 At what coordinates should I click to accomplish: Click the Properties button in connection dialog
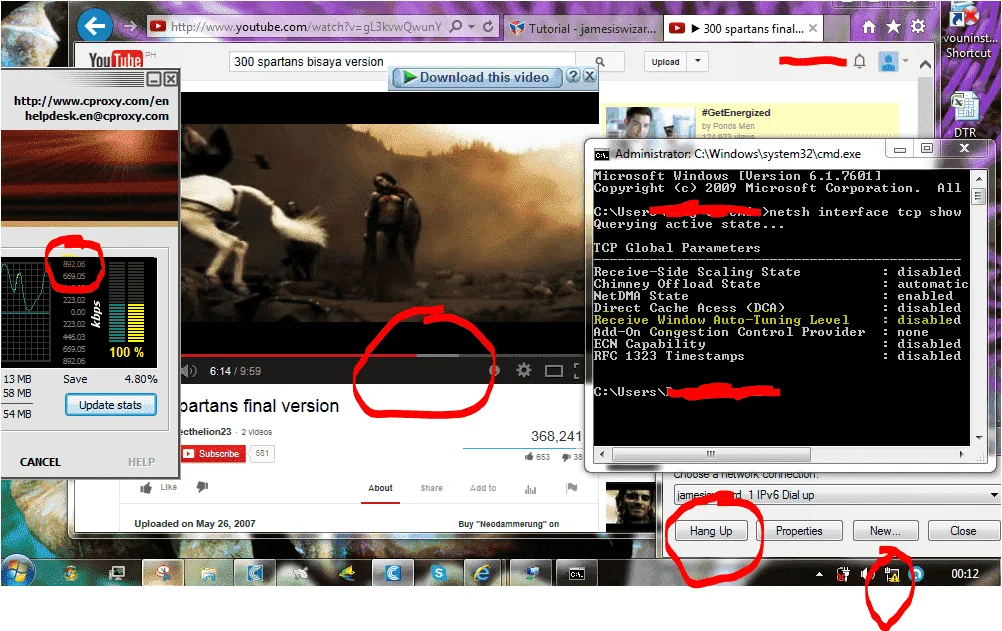point(799,531)
